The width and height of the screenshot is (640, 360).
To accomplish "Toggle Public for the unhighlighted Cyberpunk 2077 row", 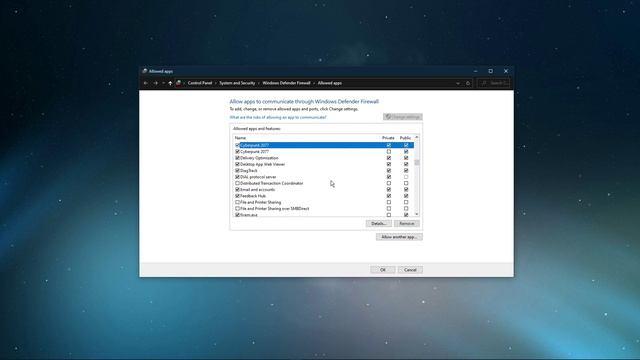I will 406,151.
